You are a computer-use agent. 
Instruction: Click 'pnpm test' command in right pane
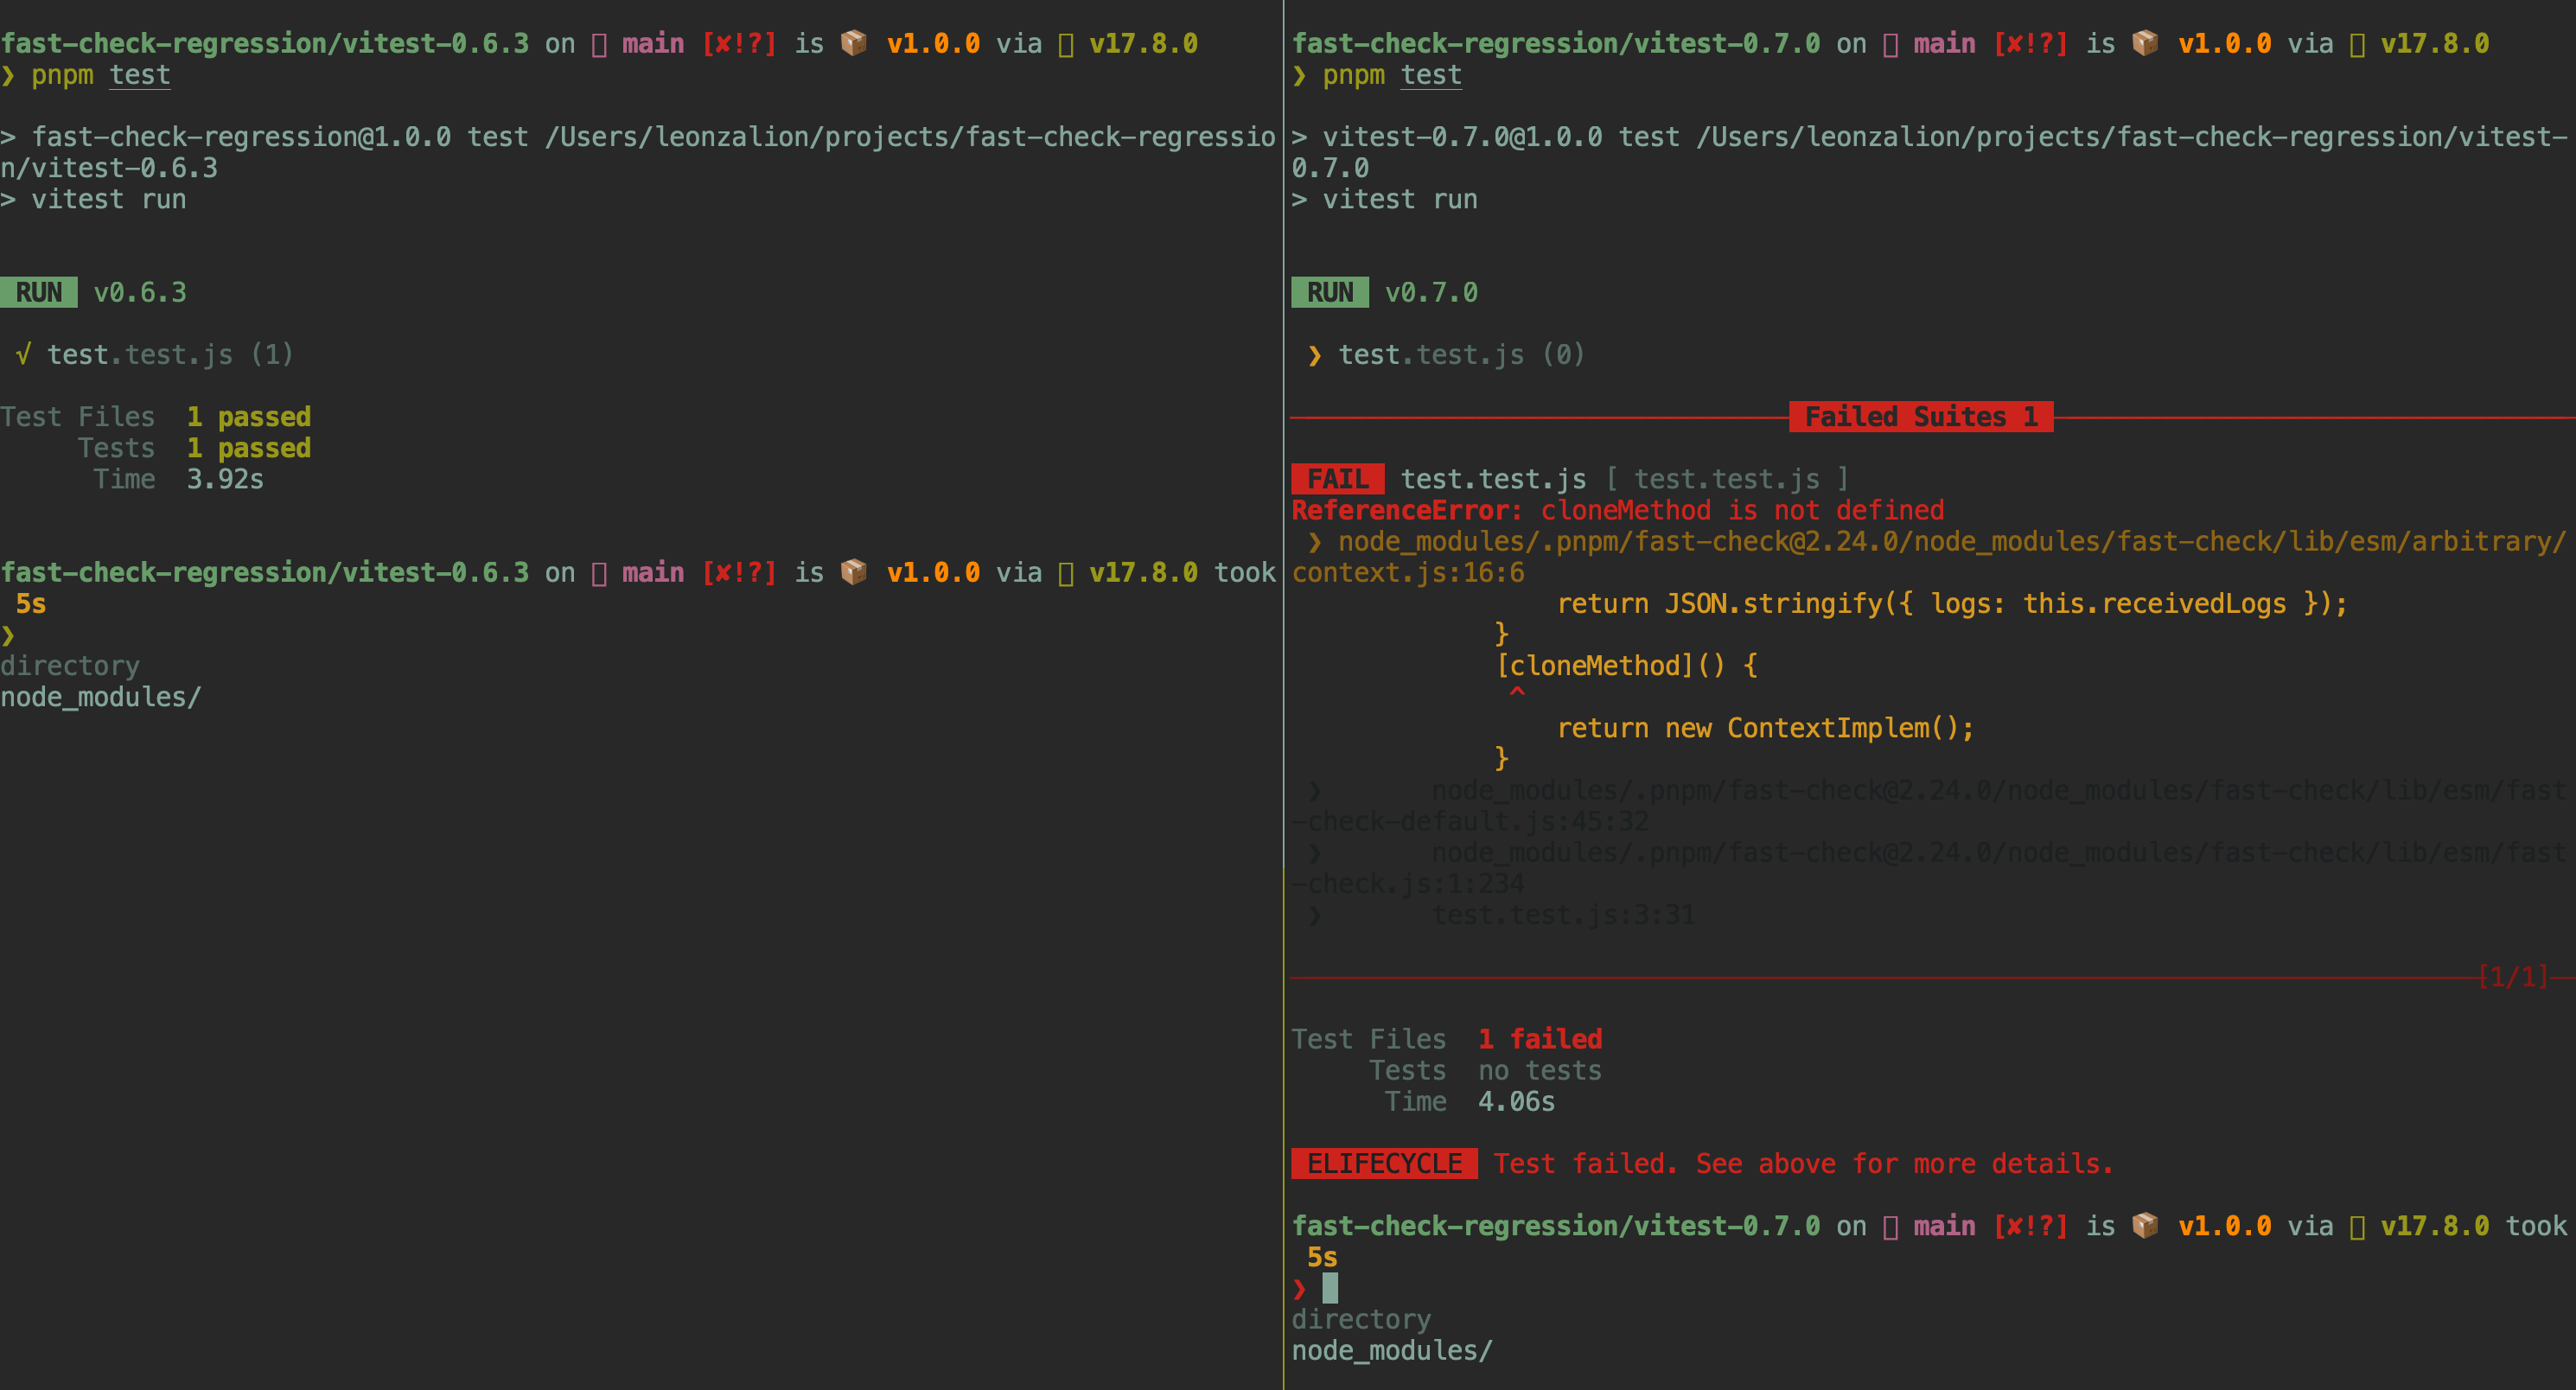1391,75
